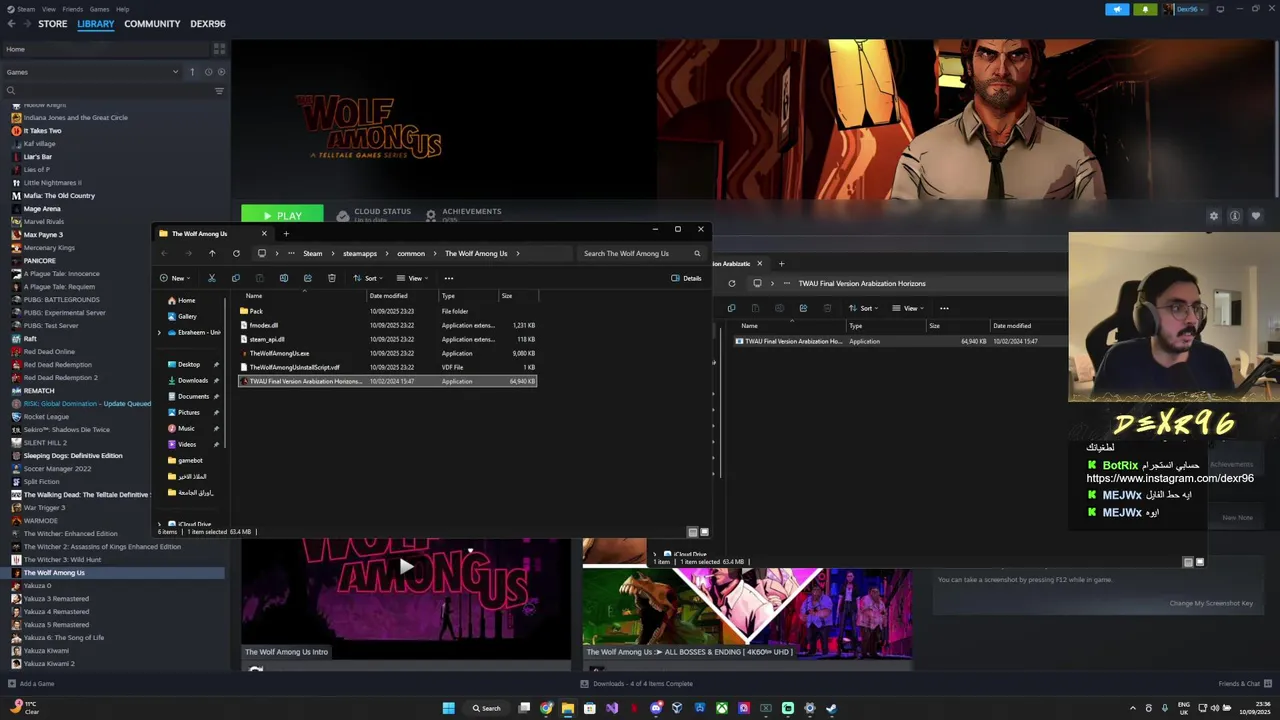Click the Explorer Up arrow in front window
The height and width of the screenshot is (720, 1280).
coord(212,253)
